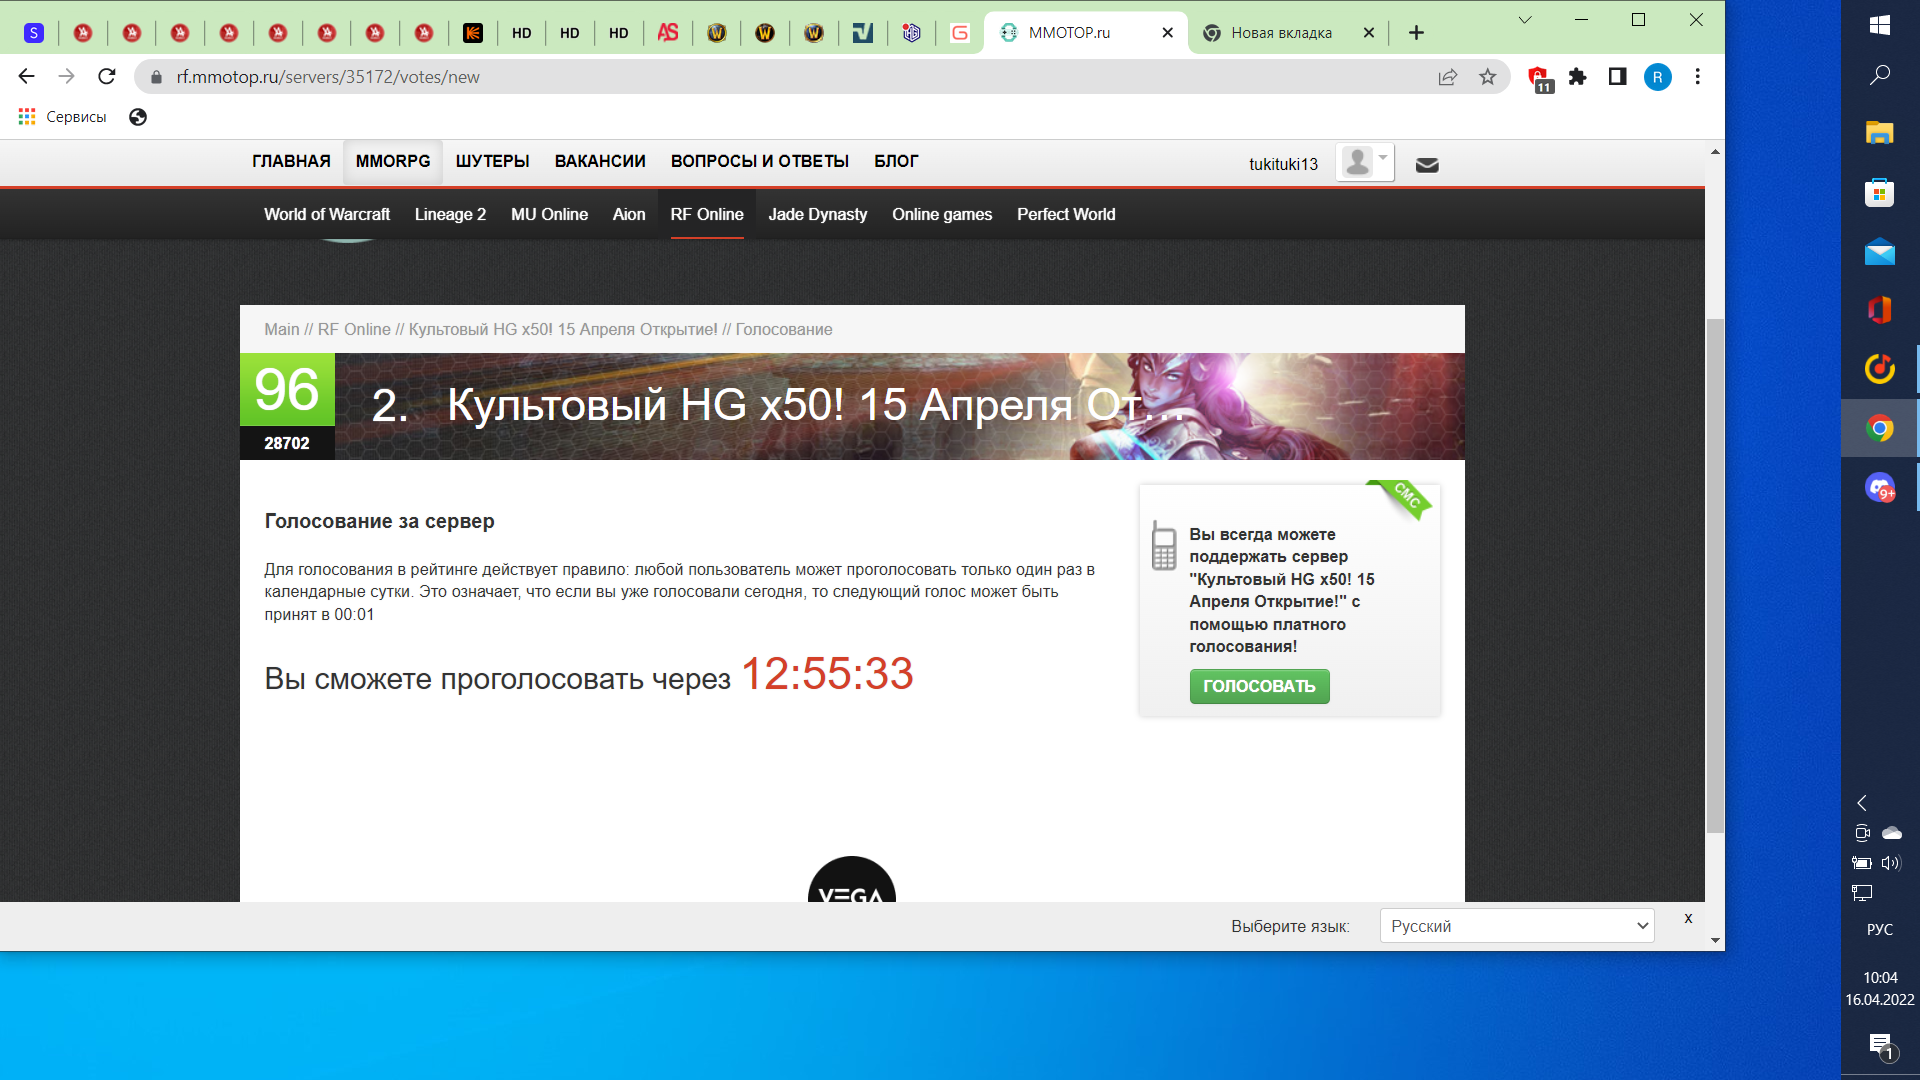
Task: Close the Новая вкладка tab
Action: [1369, 33]
